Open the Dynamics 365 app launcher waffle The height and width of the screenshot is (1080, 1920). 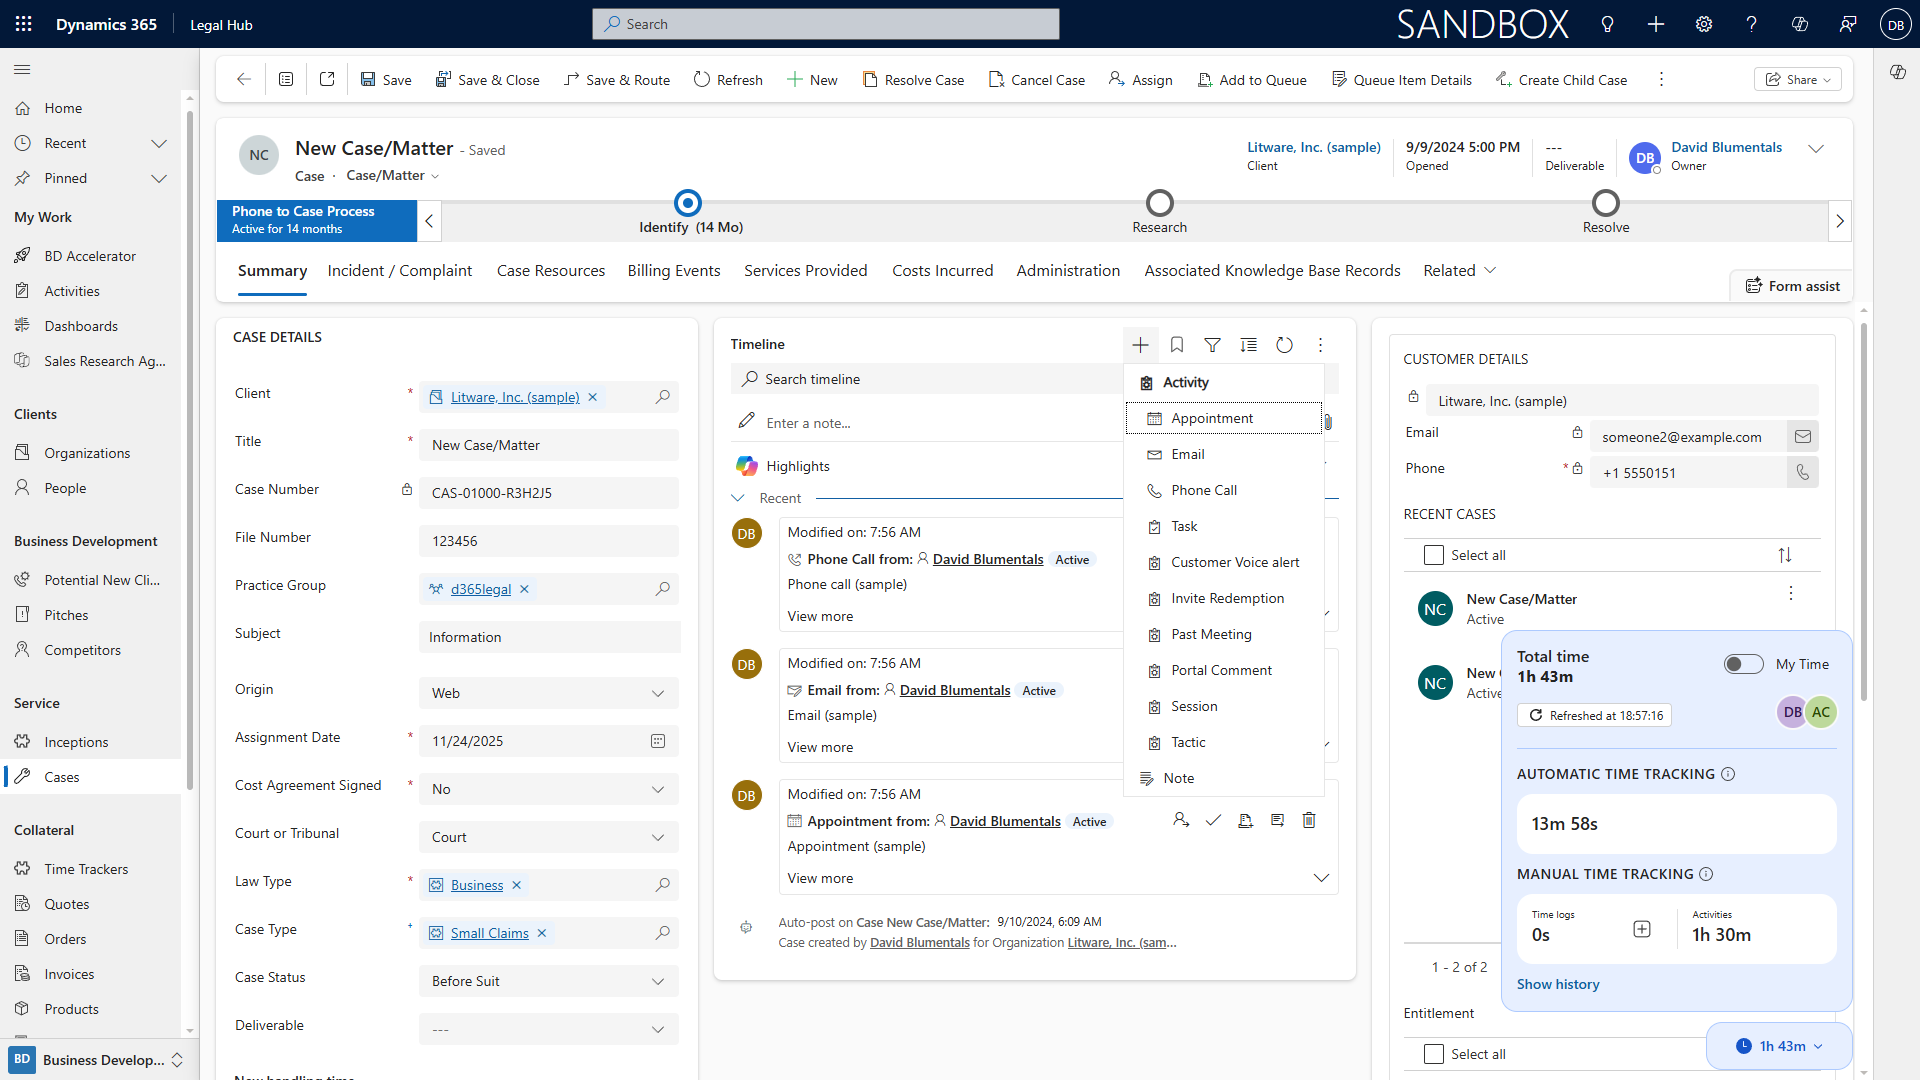[23, 24]
